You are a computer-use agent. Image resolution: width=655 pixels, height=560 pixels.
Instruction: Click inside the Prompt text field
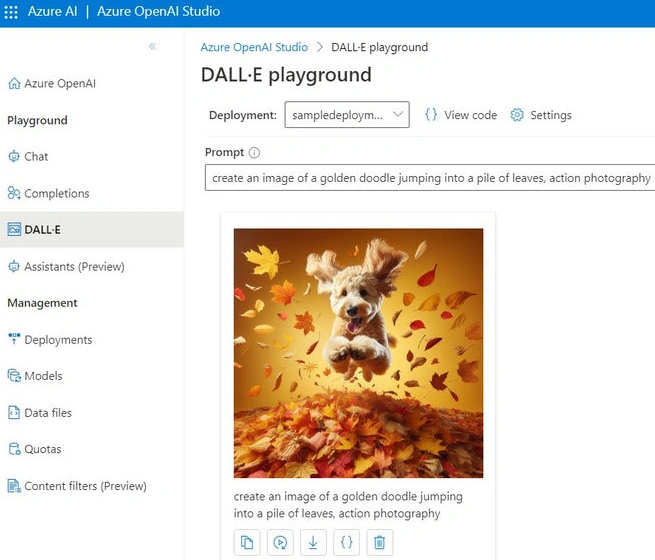[430, 178]
